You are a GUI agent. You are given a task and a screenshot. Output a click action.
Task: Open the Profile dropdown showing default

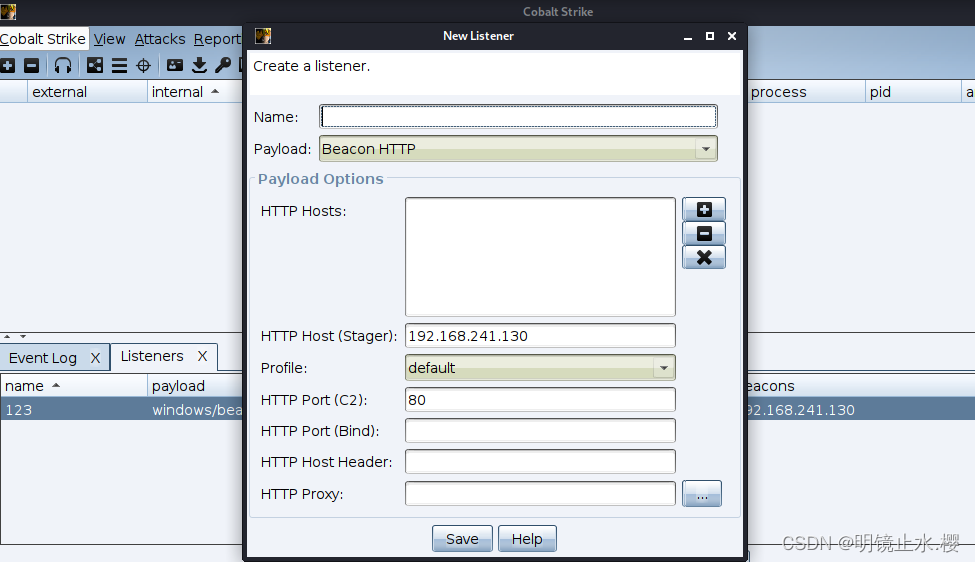[x=540, y=367]
